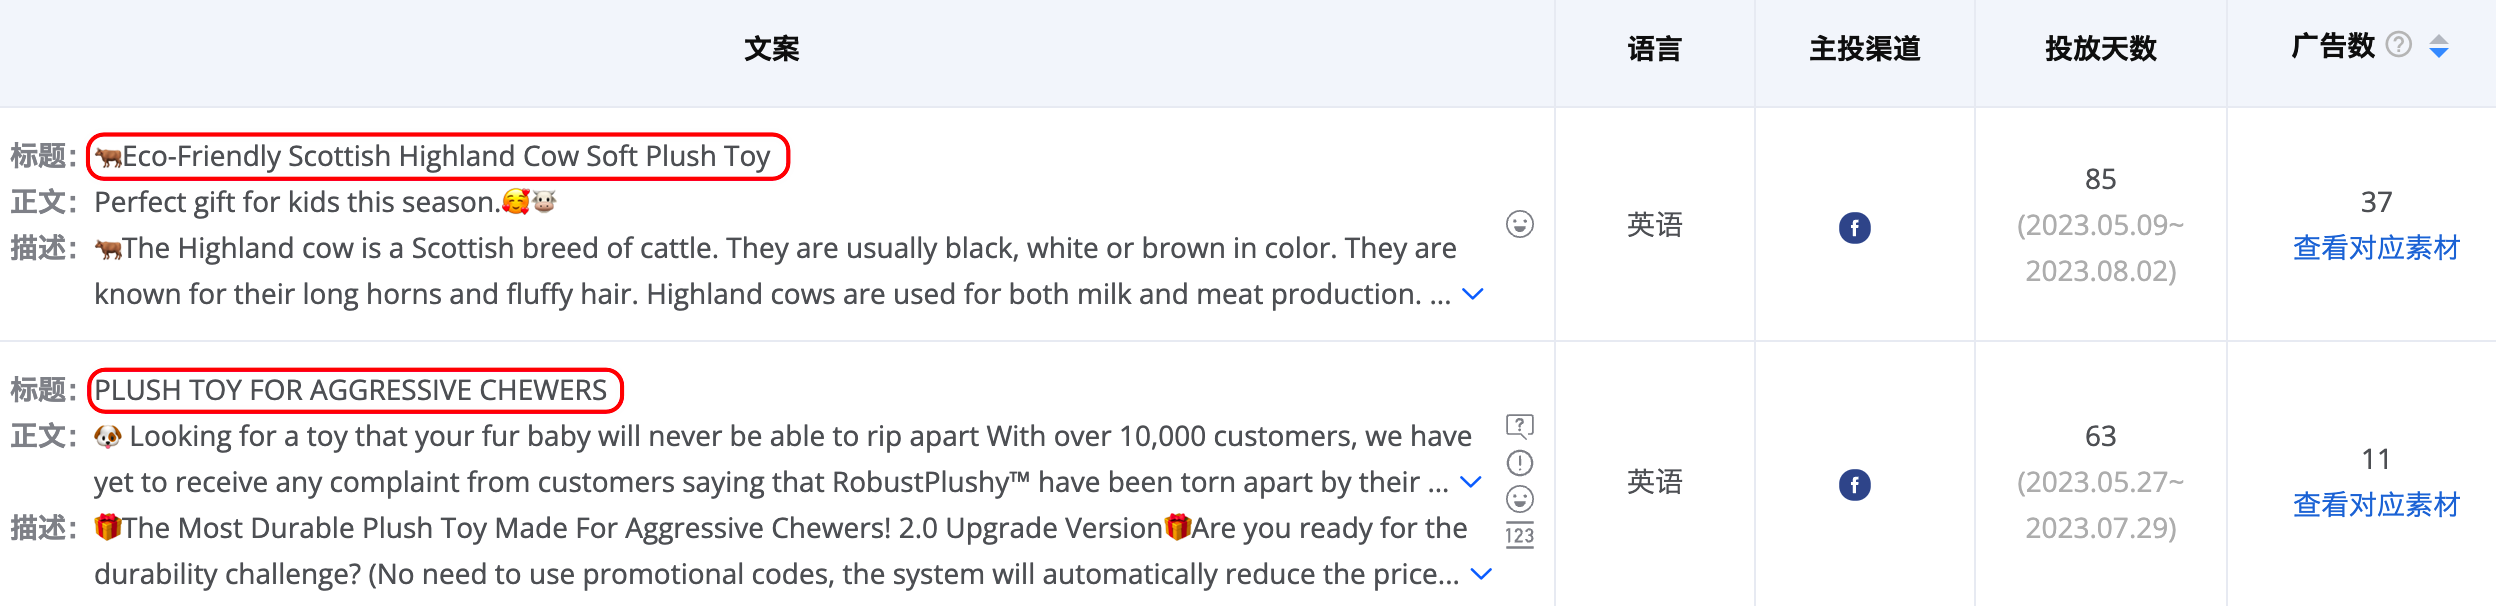The width and height of the screenshot is (2496, 606).
Task: Click the smiley emoji tag icon in the second row
Action: point(1520,499)
